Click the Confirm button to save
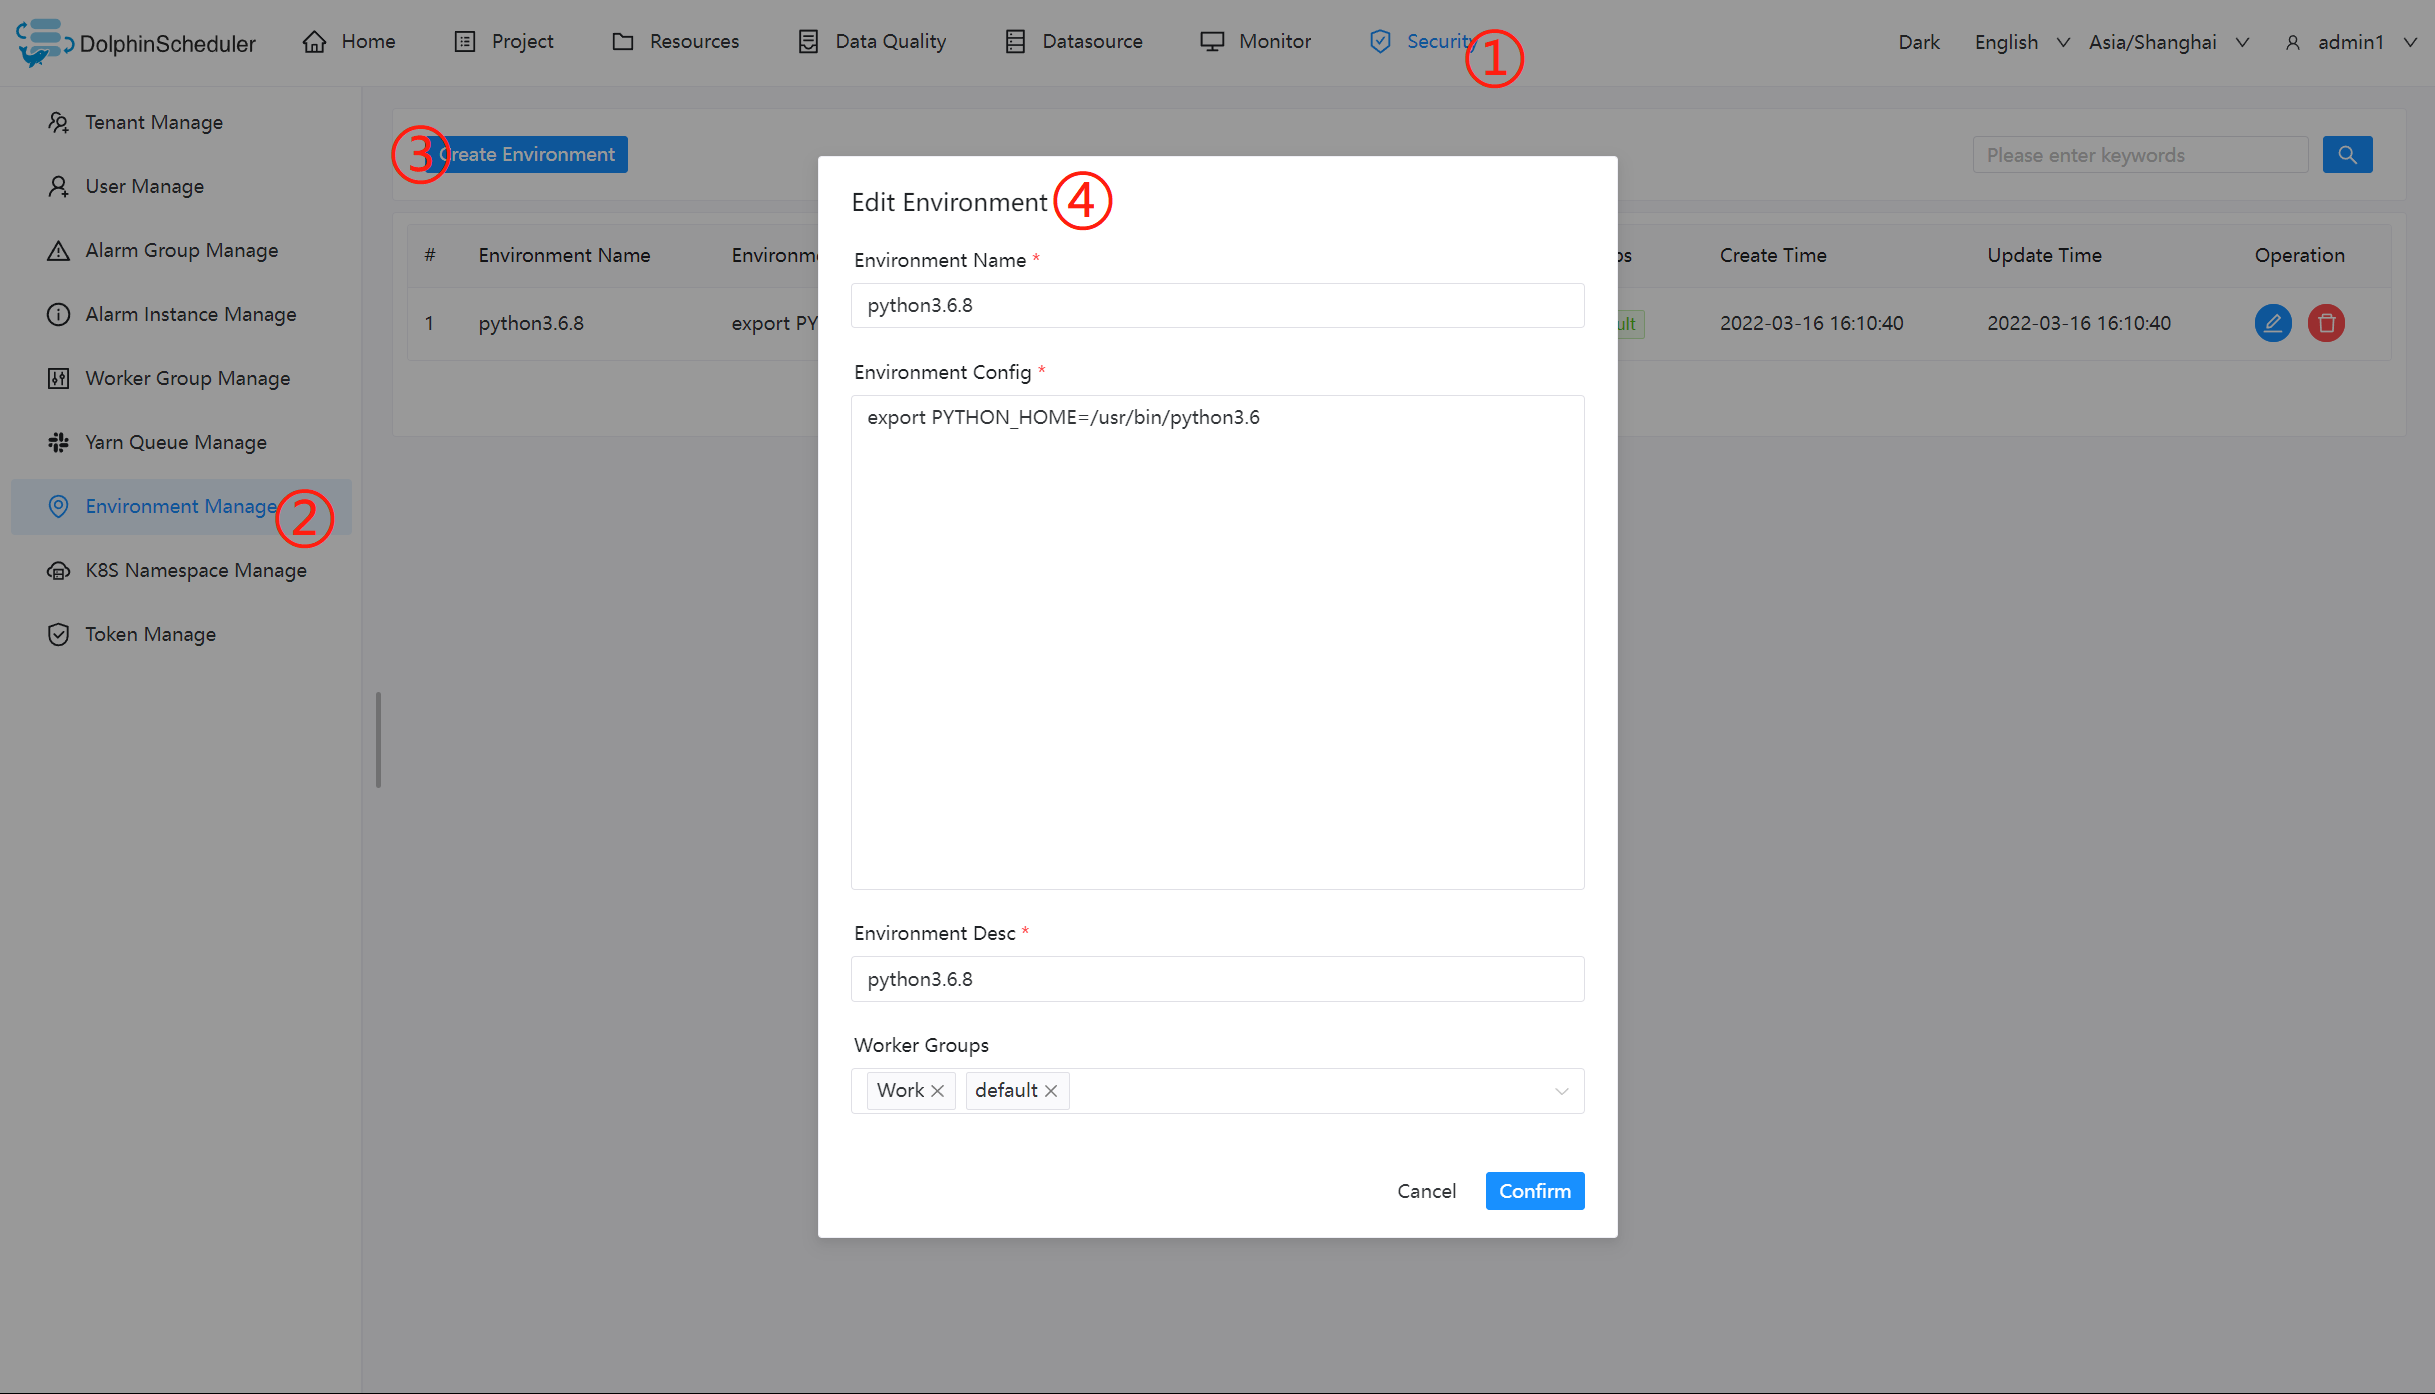The image size is (2435, 1394). [x=1534, y=1190]
